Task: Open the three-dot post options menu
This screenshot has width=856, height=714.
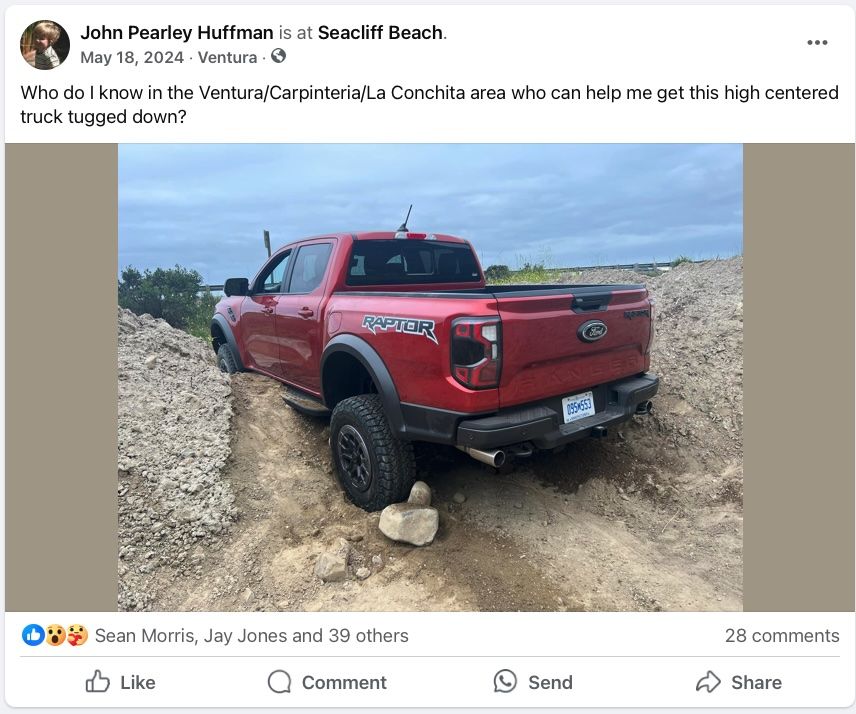Action: click(817, 43)
